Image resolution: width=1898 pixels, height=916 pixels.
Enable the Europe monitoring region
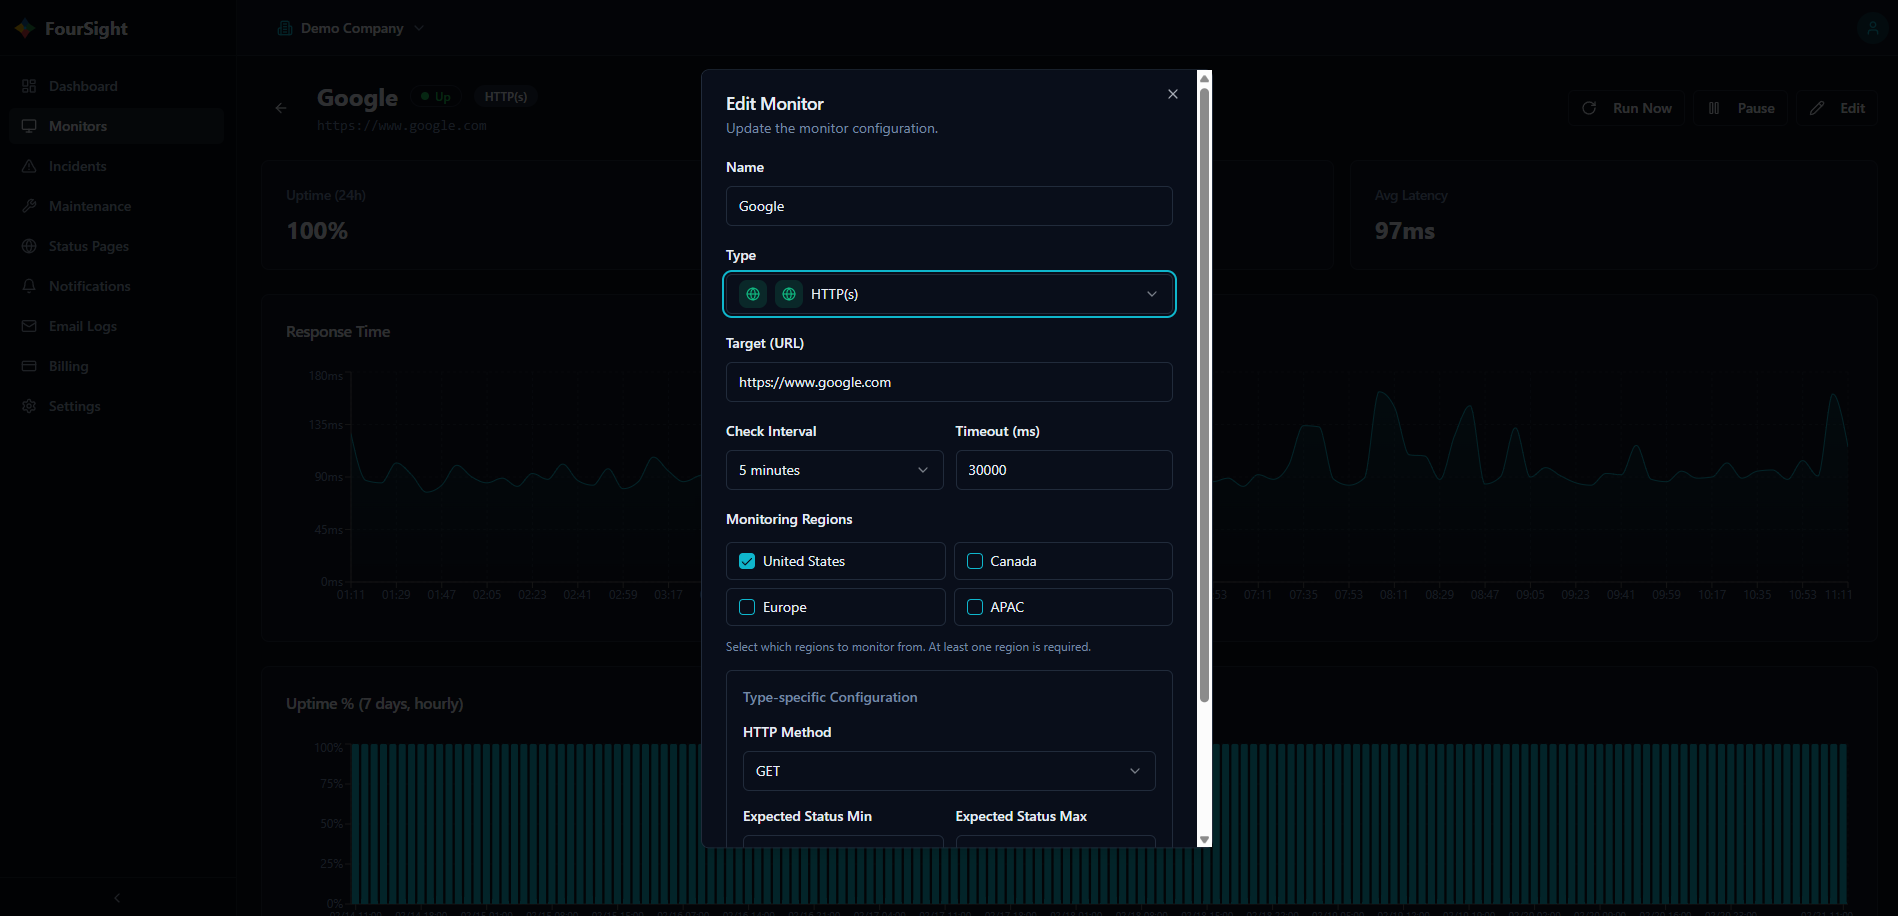click(746, 607)
